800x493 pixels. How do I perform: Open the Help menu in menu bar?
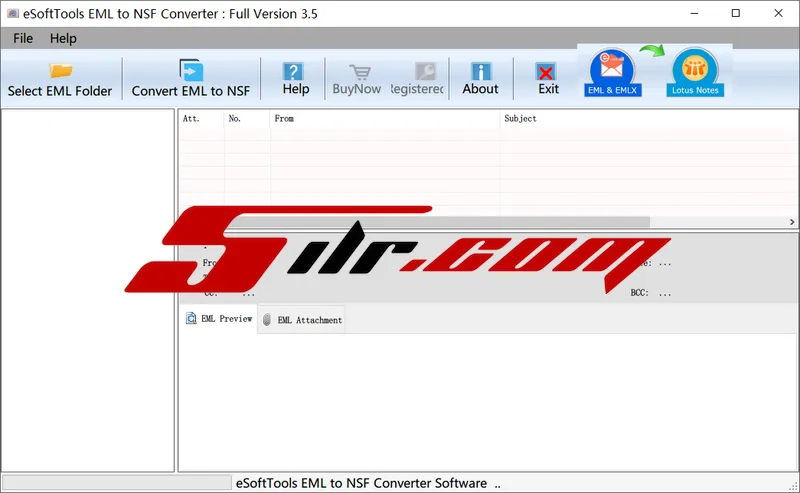[x=63, y=38]
